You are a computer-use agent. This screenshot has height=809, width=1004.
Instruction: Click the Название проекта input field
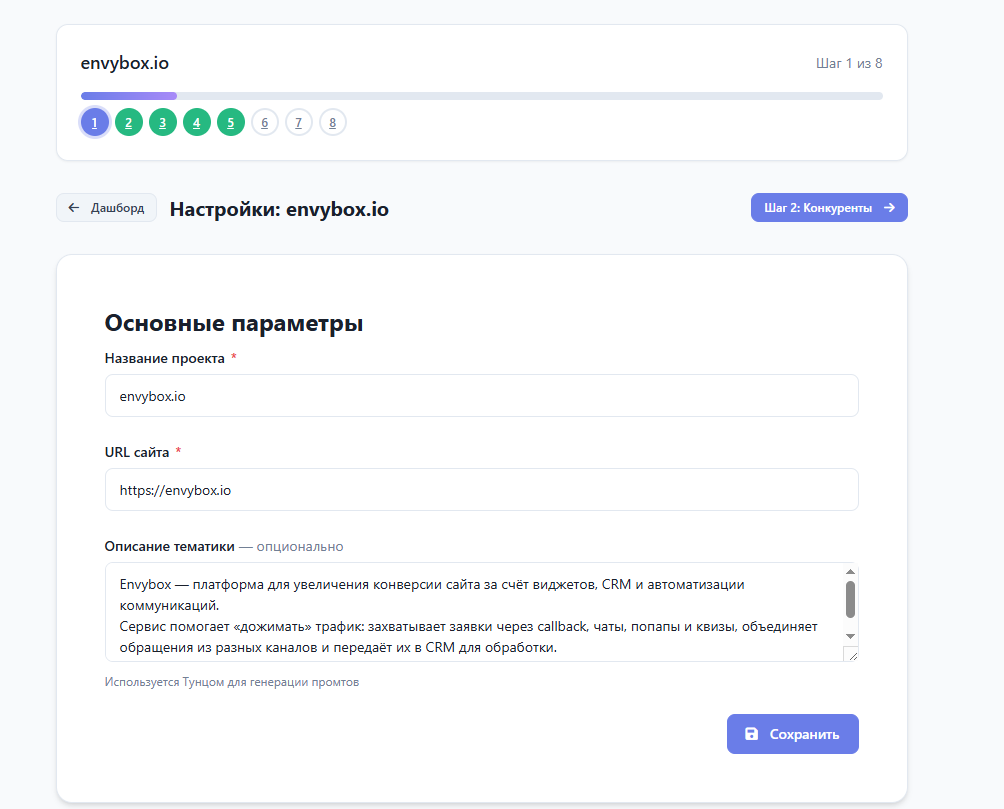coord(481,396)
